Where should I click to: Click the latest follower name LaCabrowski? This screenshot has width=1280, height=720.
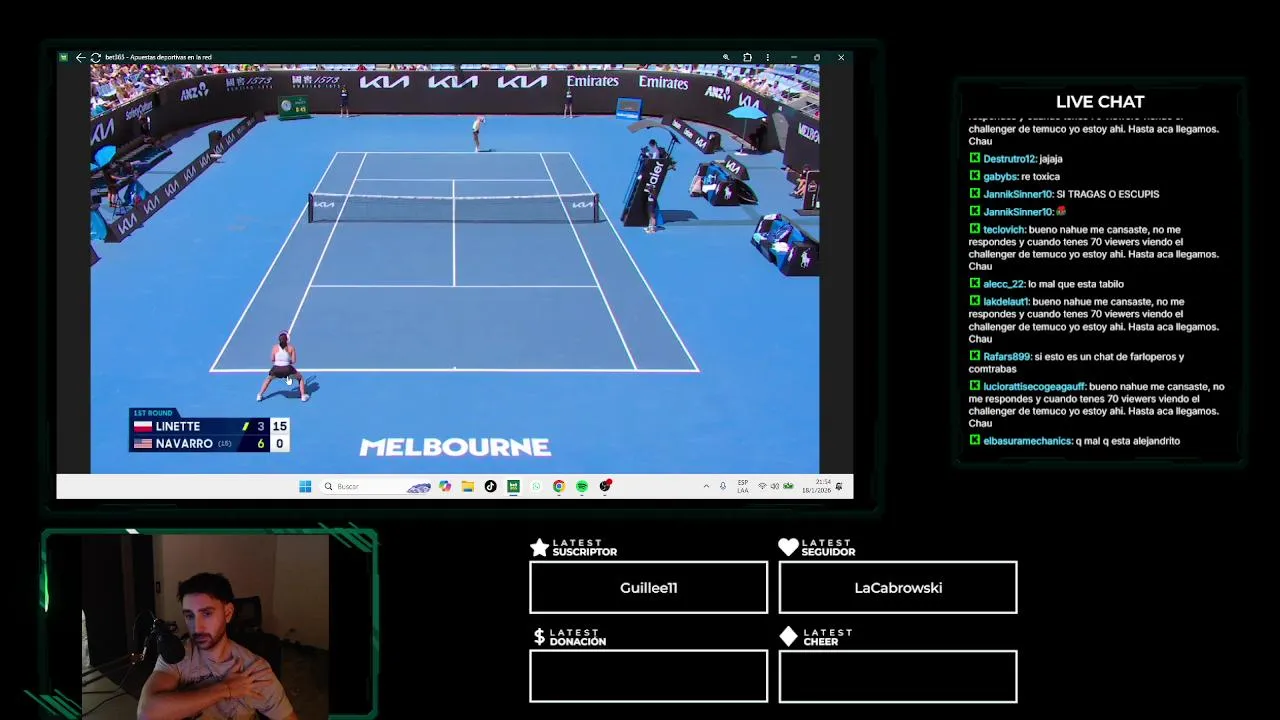click(x=898, y=588)
